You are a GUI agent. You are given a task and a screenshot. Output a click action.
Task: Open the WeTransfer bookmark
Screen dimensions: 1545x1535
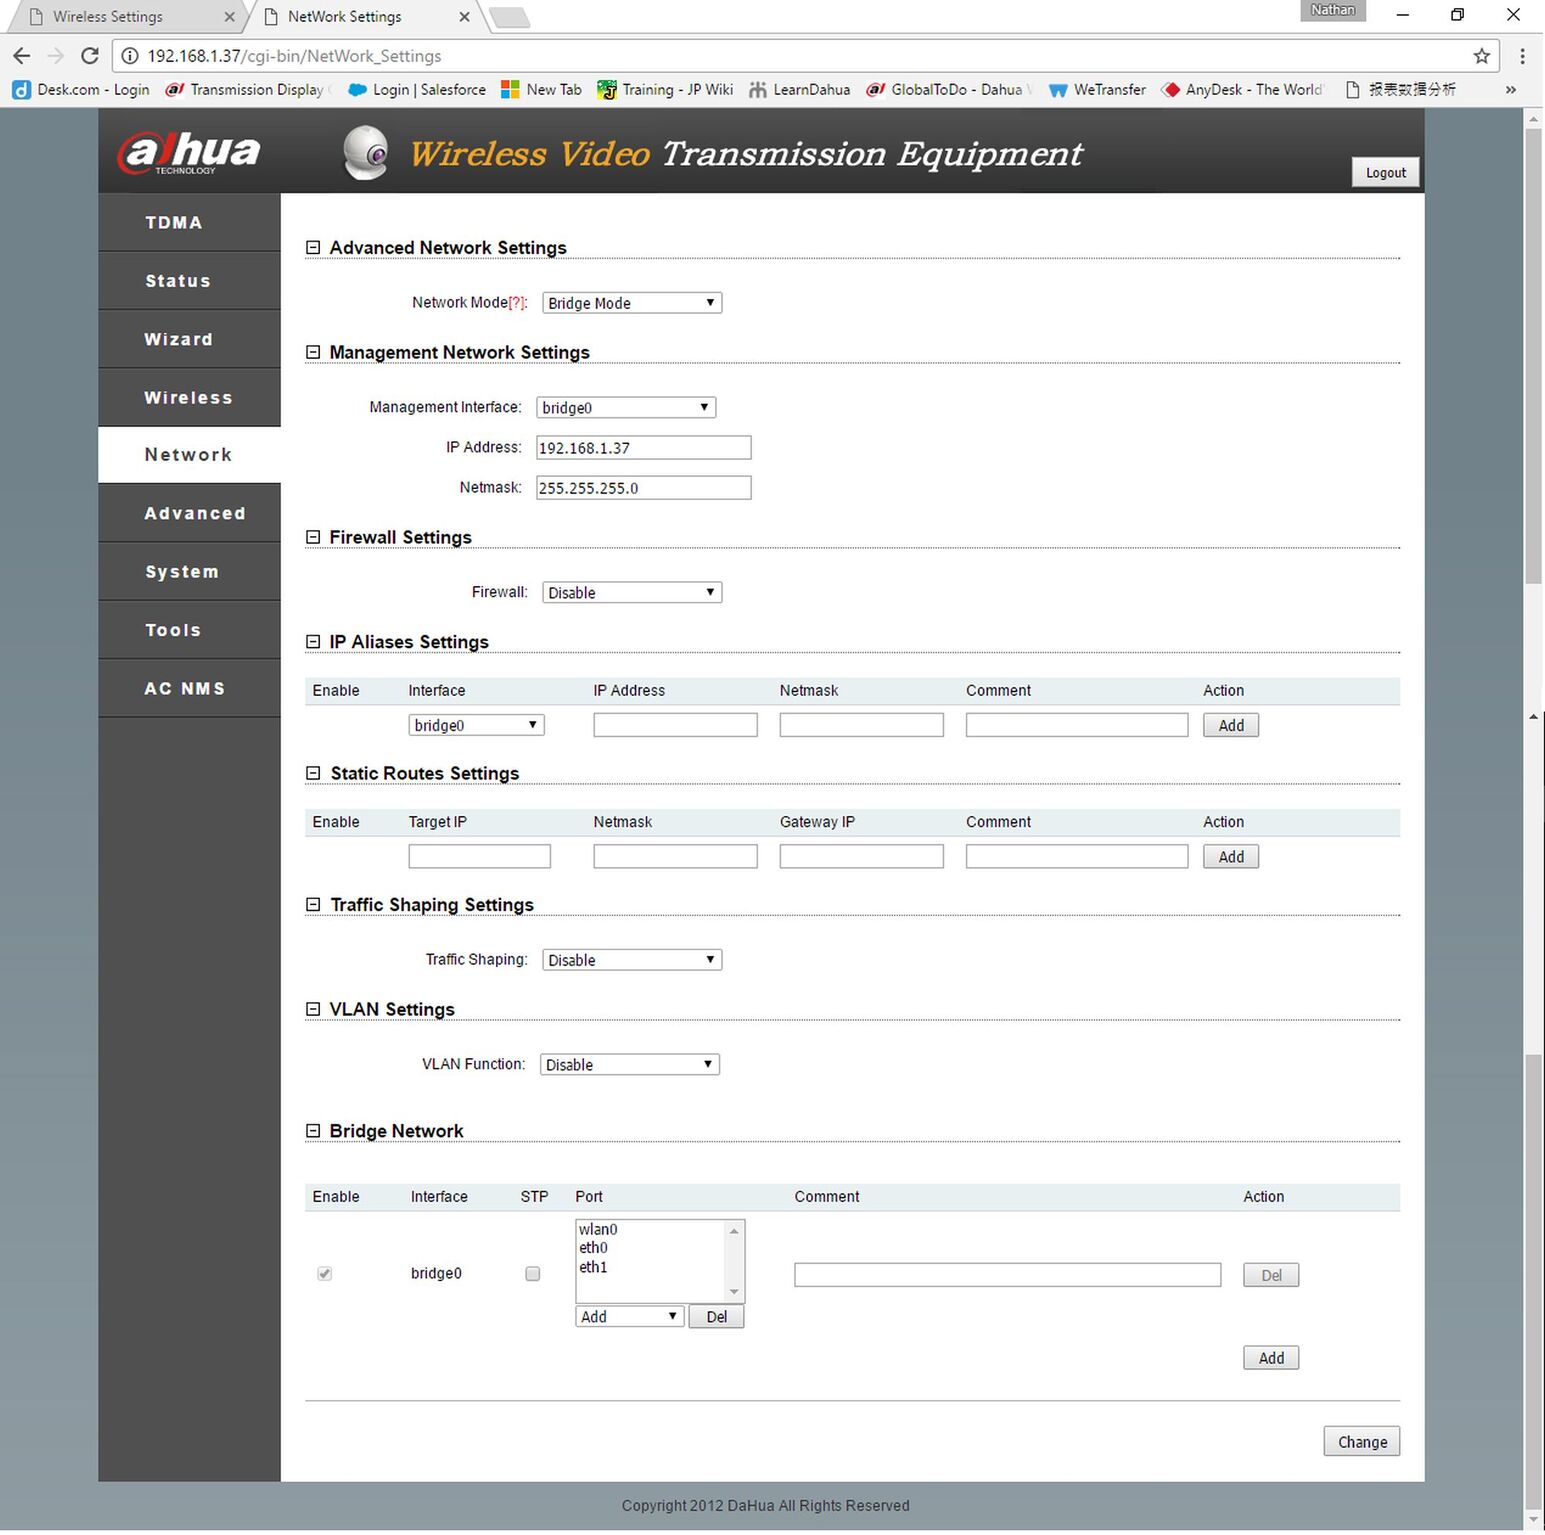pos(1097,89)
